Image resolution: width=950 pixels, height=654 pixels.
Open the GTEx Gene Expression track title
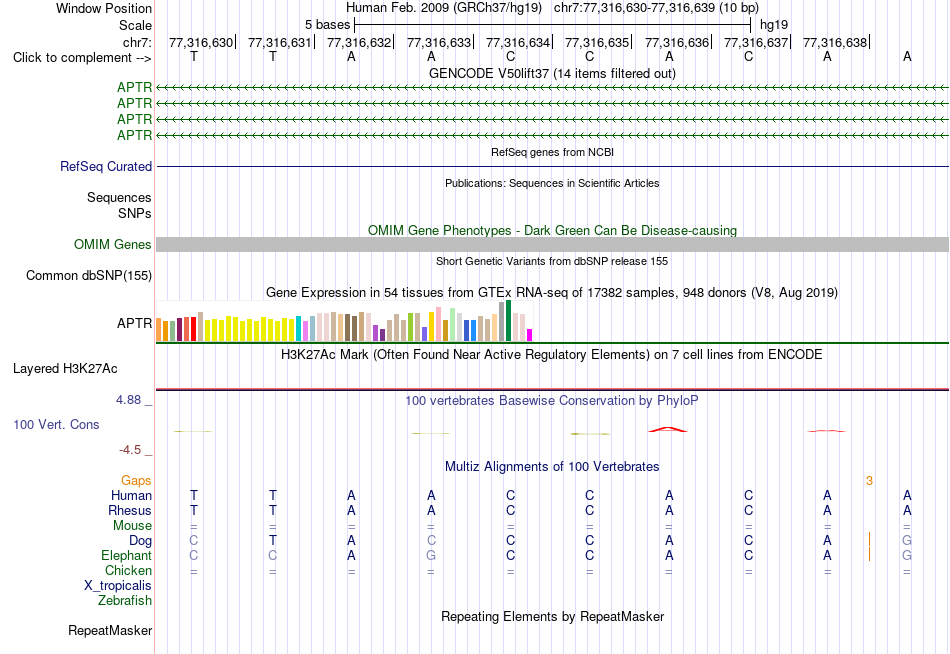tap(552, 293)
